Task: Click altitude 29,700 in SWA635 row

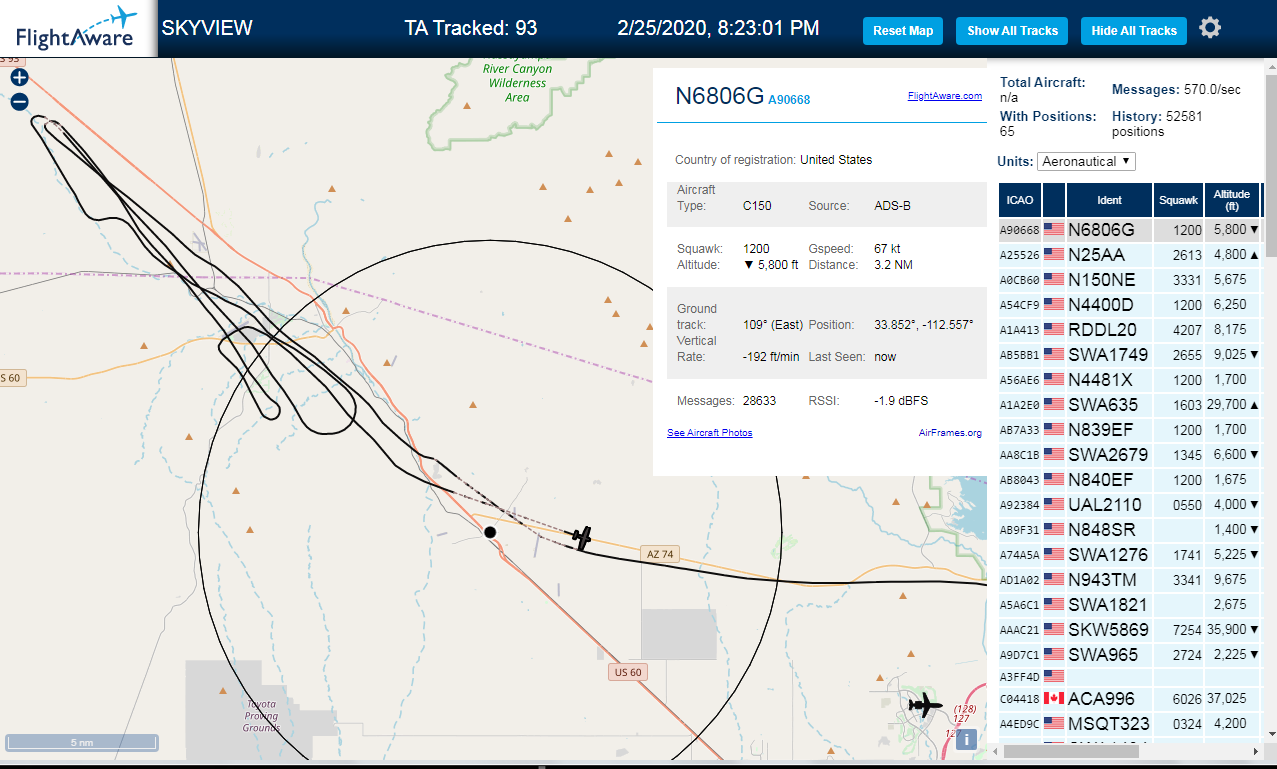Action: pos(1228,405)
